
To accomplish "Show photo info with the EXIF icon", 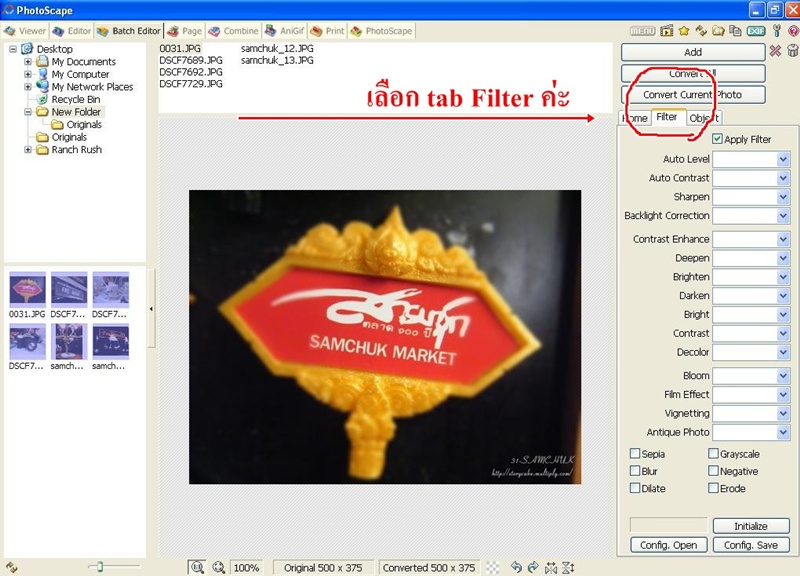I will (x=756, y=31).
